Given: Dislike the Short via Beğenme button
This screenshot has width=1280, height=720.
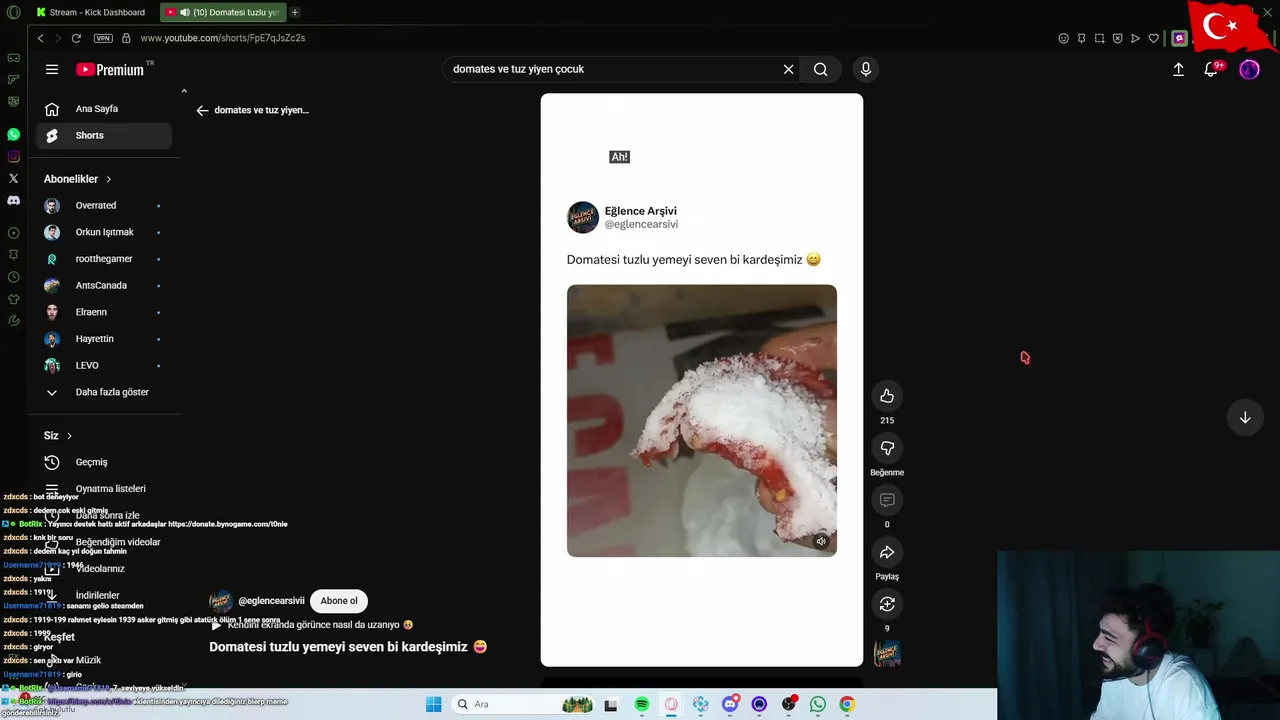Looking at the screenshot, I should pos(887,448).
